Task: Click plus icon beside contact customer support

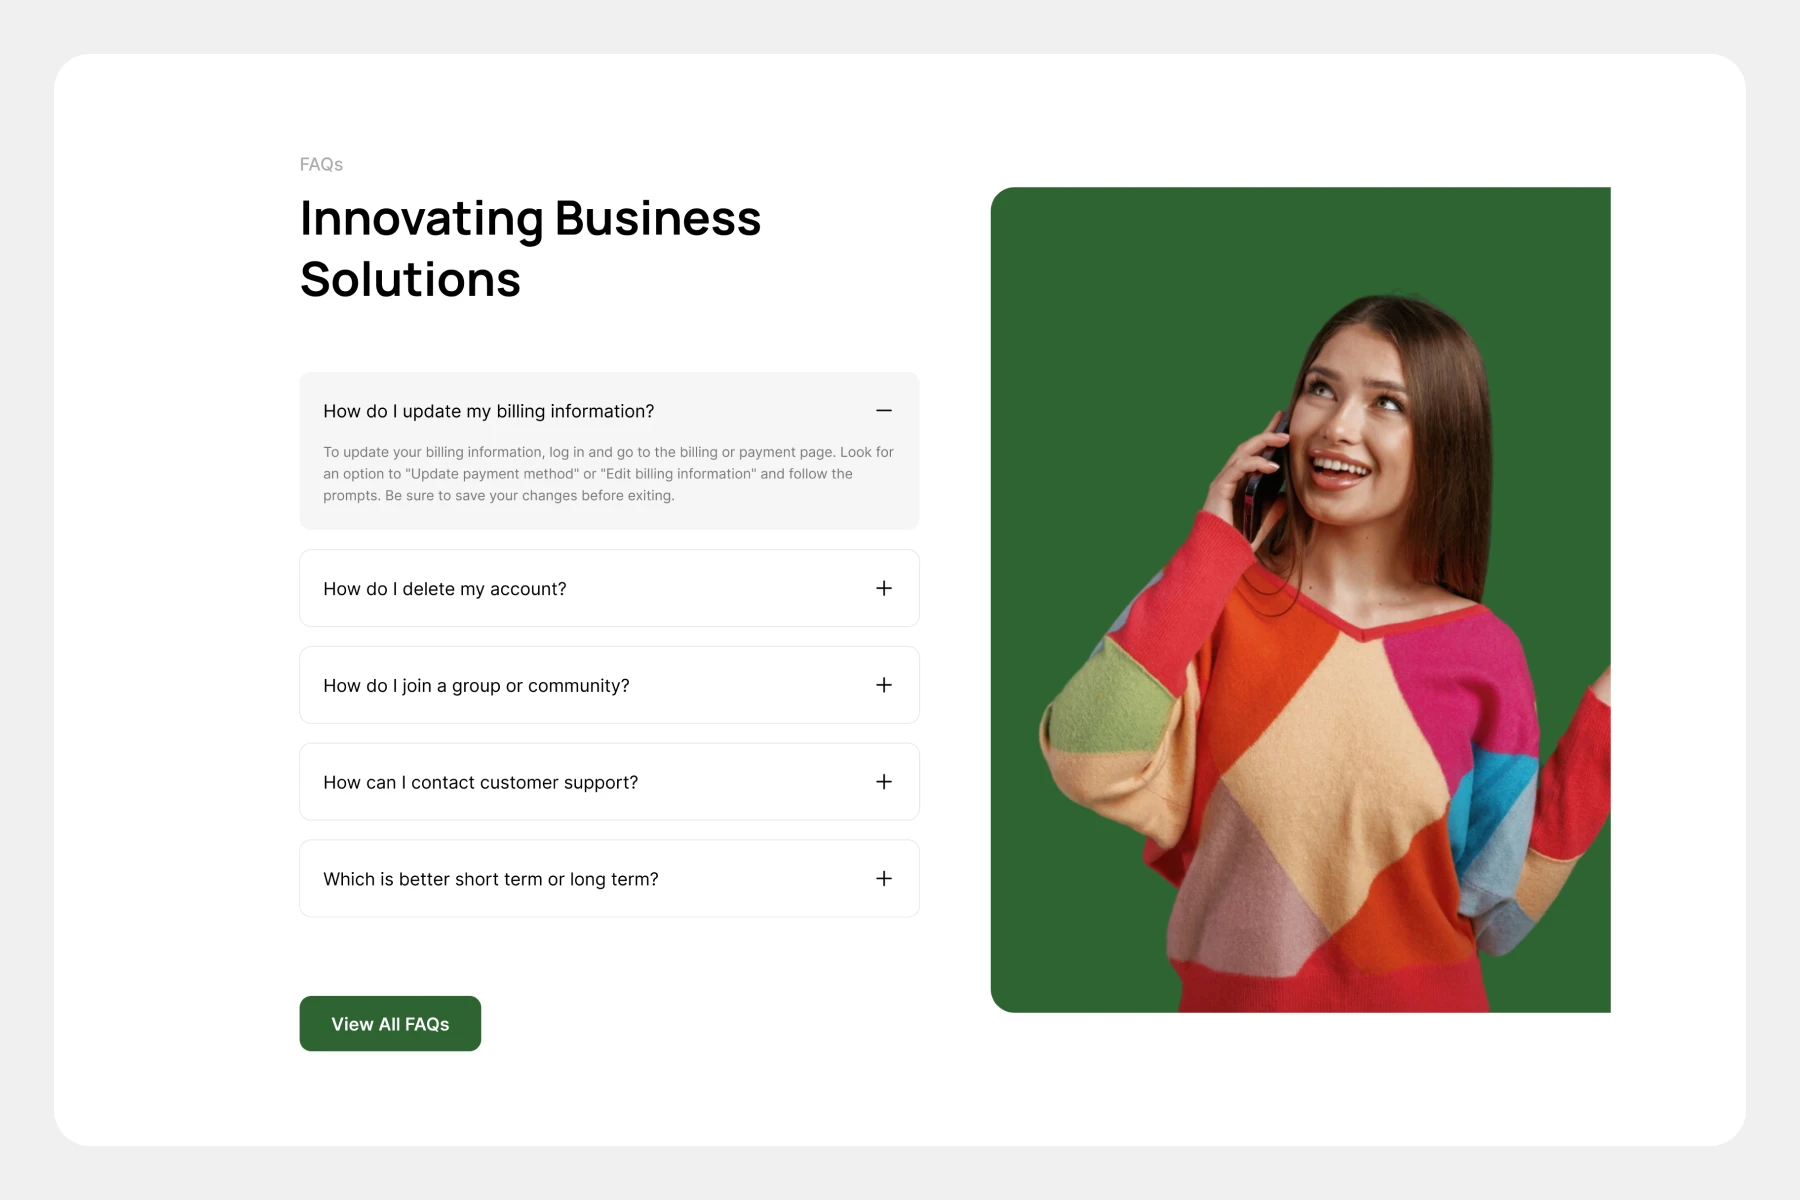Action: coord(884,782)
